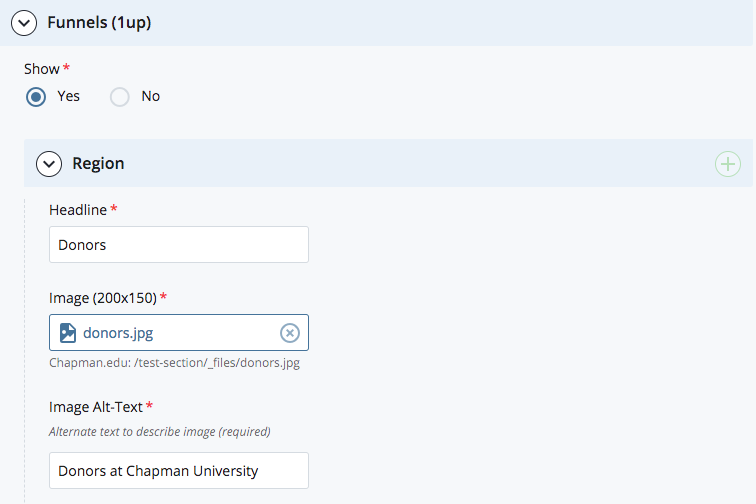Image resolution: width=756 pixels, height=504 pixels.
Task: Click the Headline input field
Action: (x=178, y=245)
